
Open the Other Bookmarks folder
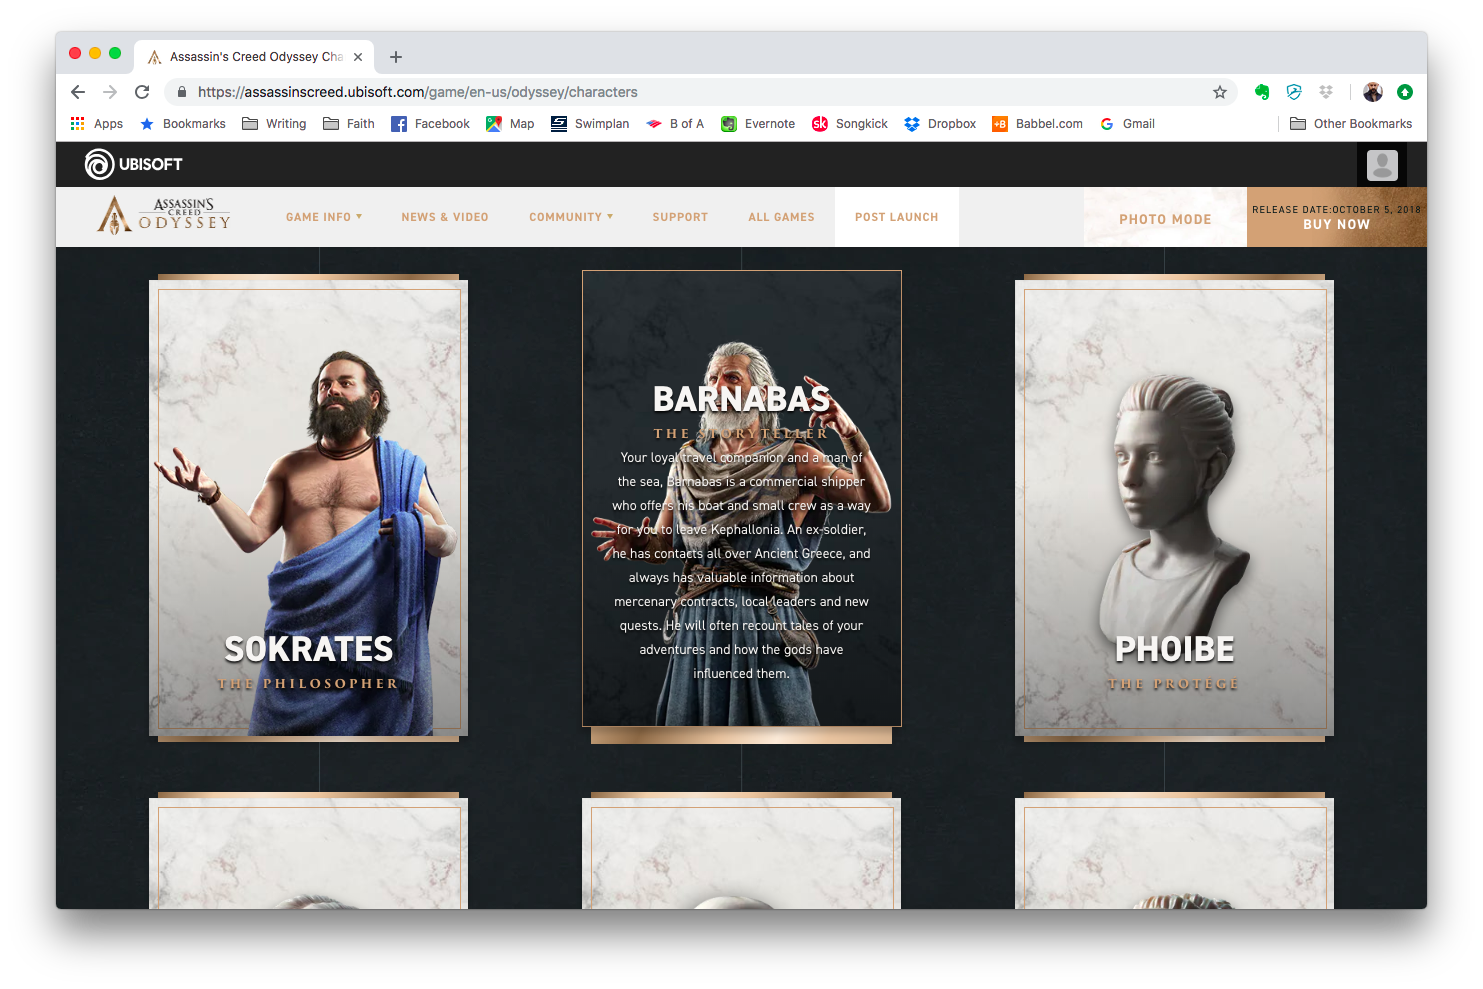click(1351, 124)
